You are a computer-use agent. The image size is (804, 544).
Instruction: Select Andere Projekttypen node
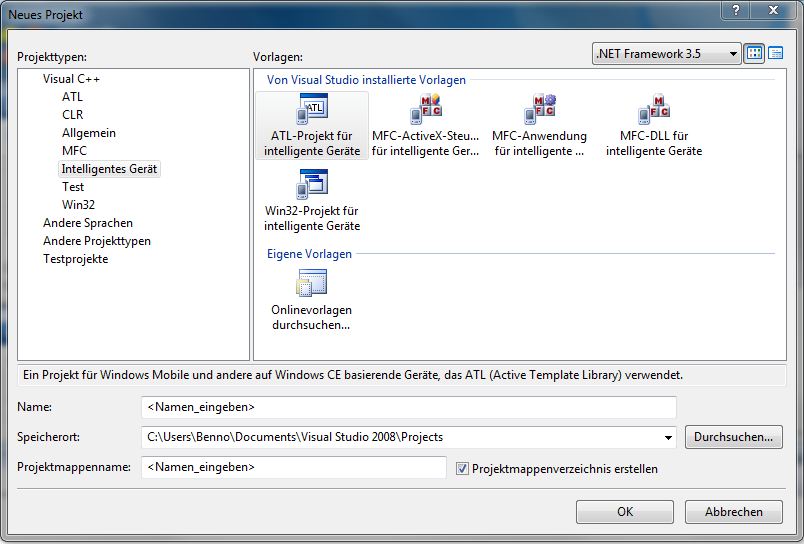point(97,241)
